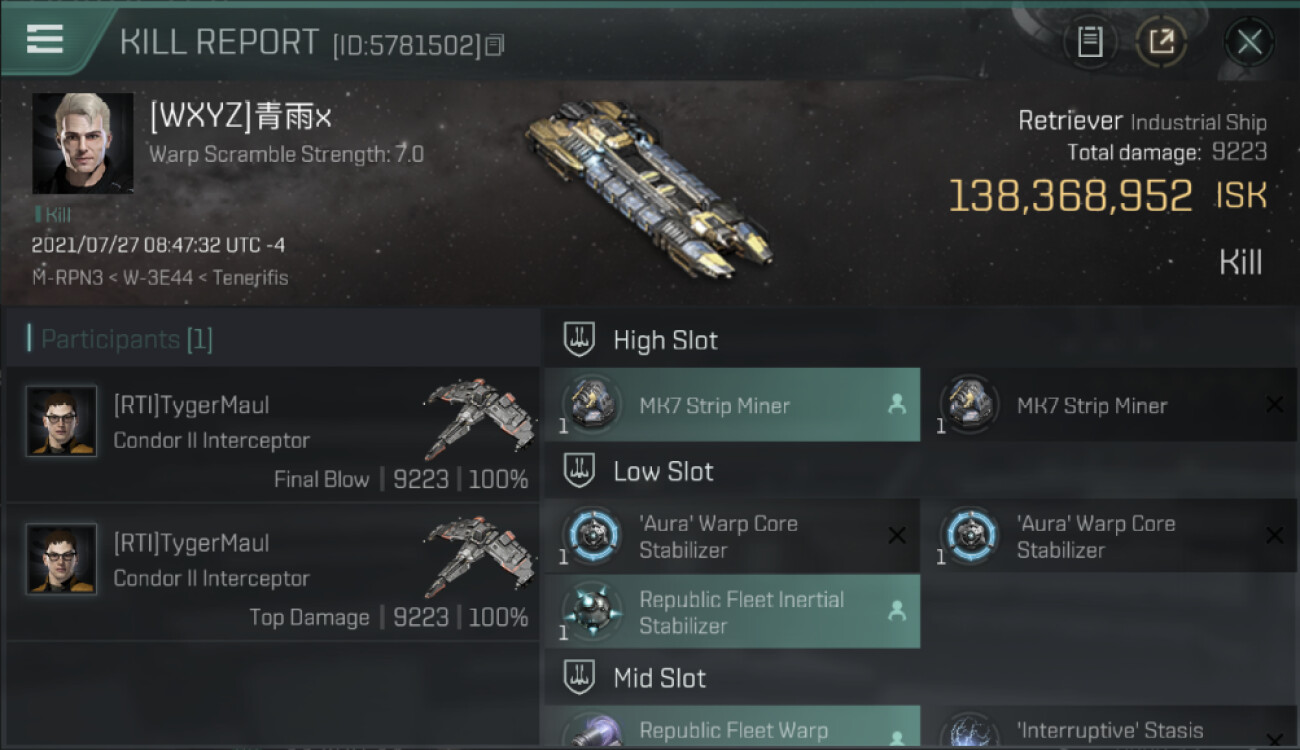
Task: Click the Participants [1] header
Action: pyautogui.click(x=126, y=339)
